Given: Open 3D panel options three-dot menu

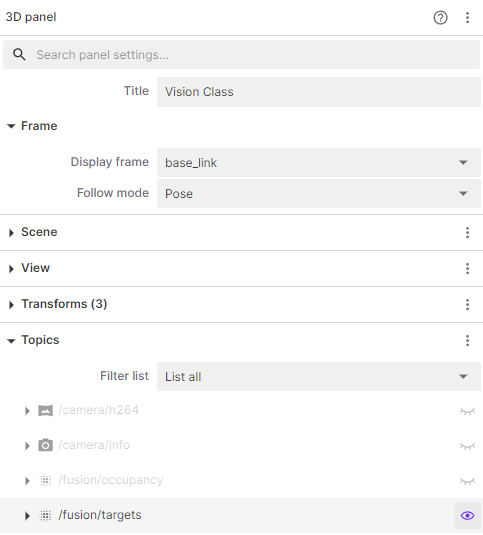Looking at the screenshot, I should 467,17.
